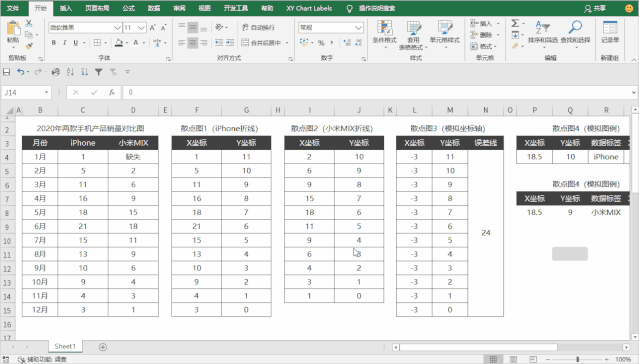Open the 文件 tab

click(13, 8)
